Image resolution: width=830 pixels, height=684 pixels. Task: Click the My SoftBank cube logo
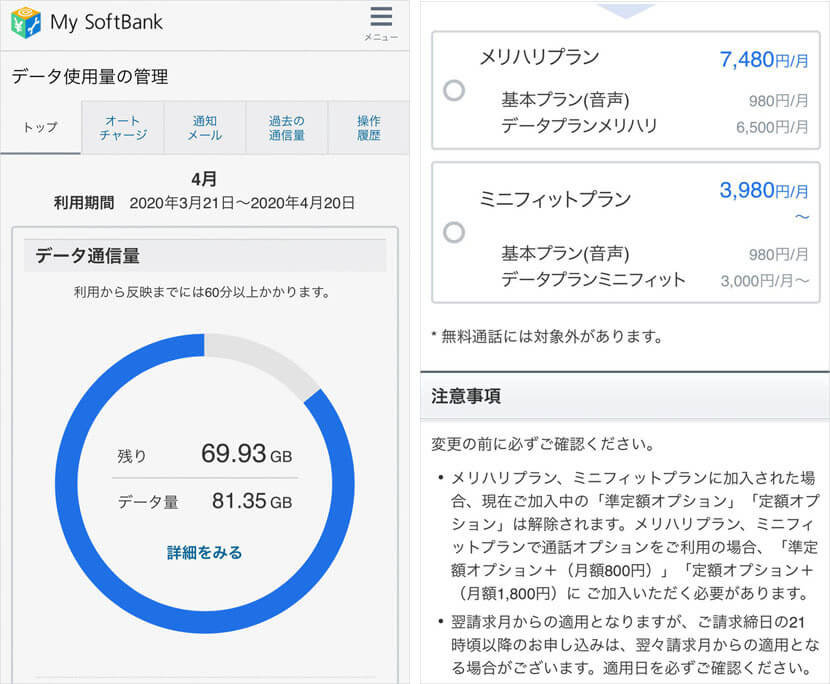[x=25, y=22]
